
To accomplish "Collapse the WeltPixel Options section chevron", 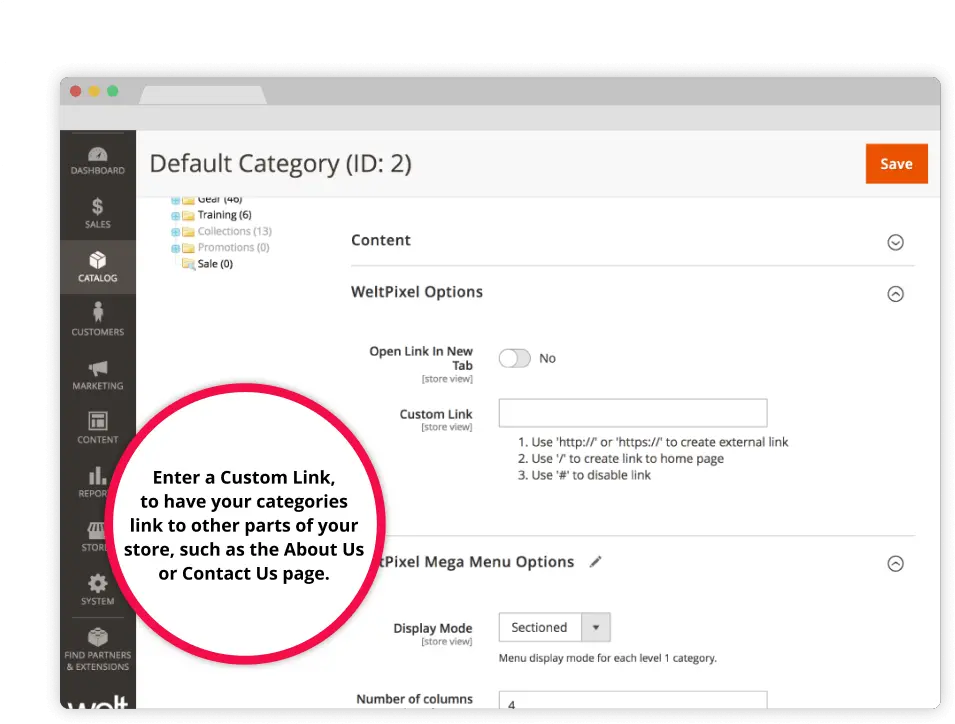I will coord(895,294).
